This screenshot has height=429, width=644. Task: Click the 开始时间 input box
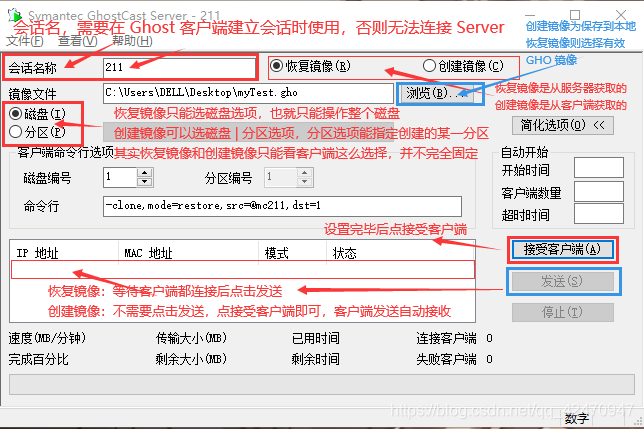(598, 167)
